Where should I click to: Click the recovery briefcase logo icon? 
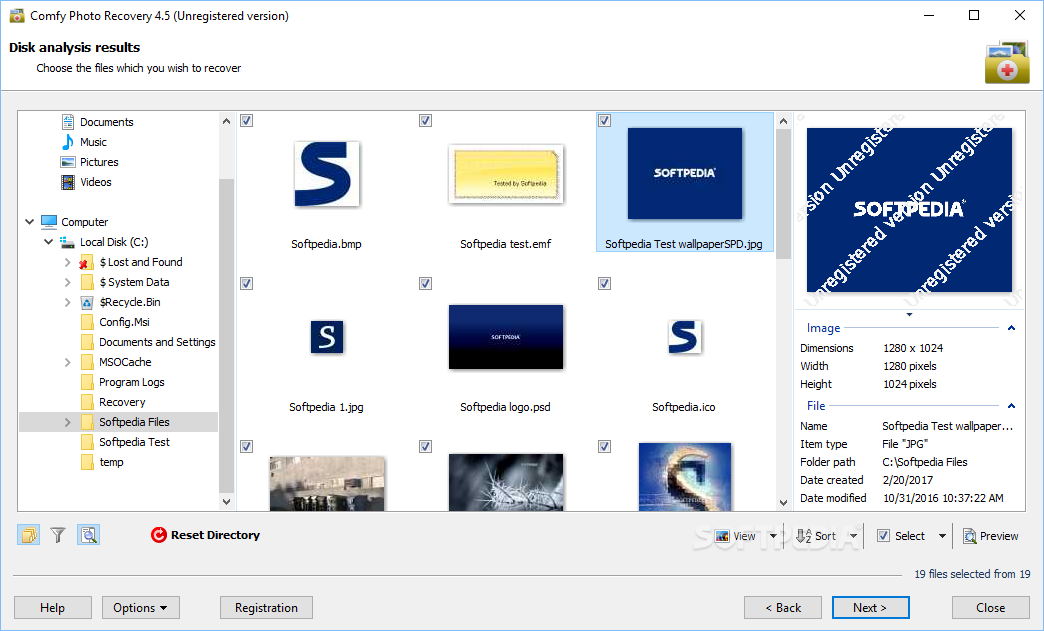(x=1007, y=62)
